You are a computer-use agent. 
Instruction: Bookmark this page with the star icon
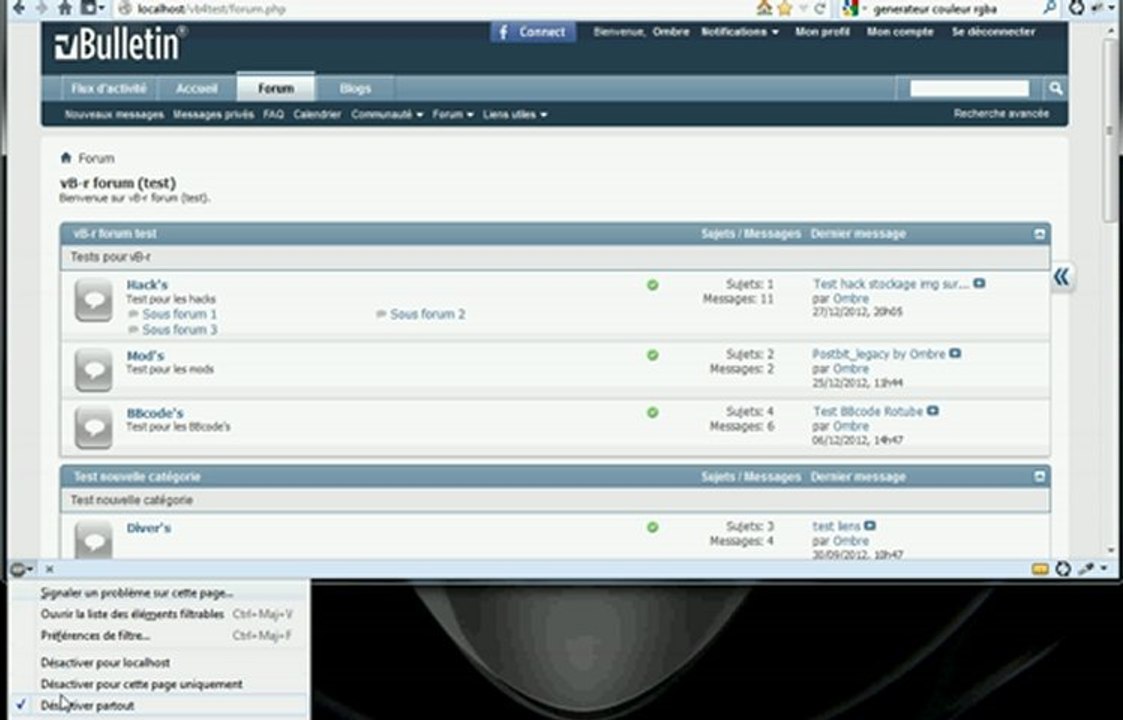pyautogui.click(x=786, y=9)
